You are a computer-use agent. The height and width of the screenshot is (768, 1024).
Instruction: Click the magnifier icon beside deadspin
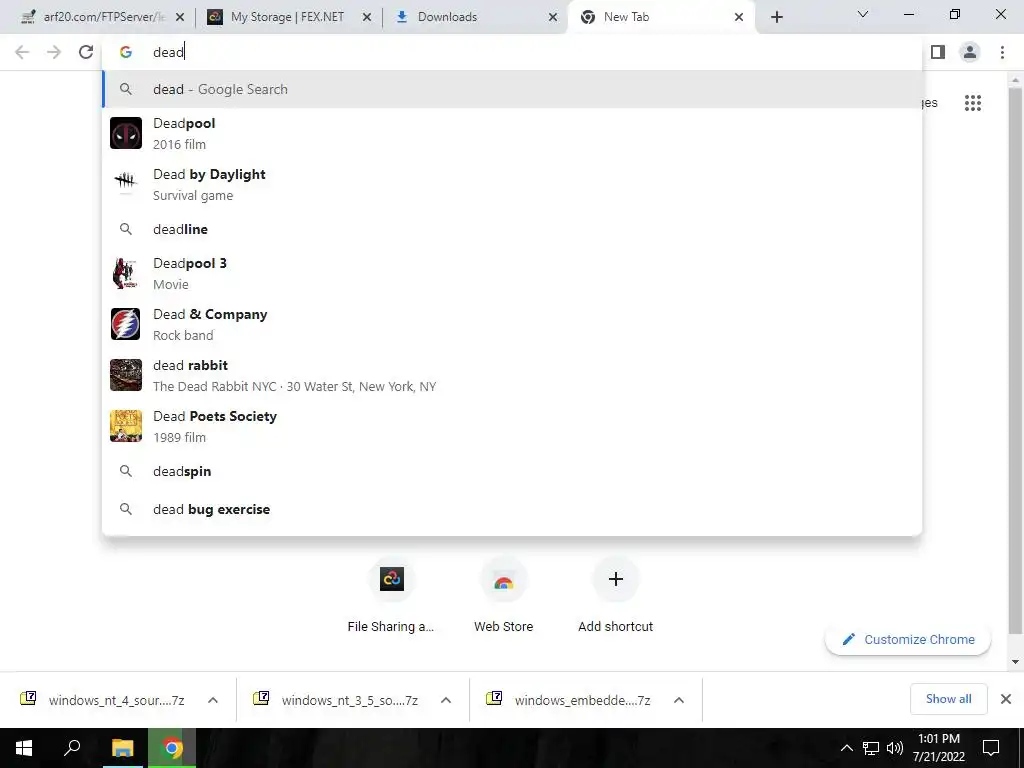126,471
